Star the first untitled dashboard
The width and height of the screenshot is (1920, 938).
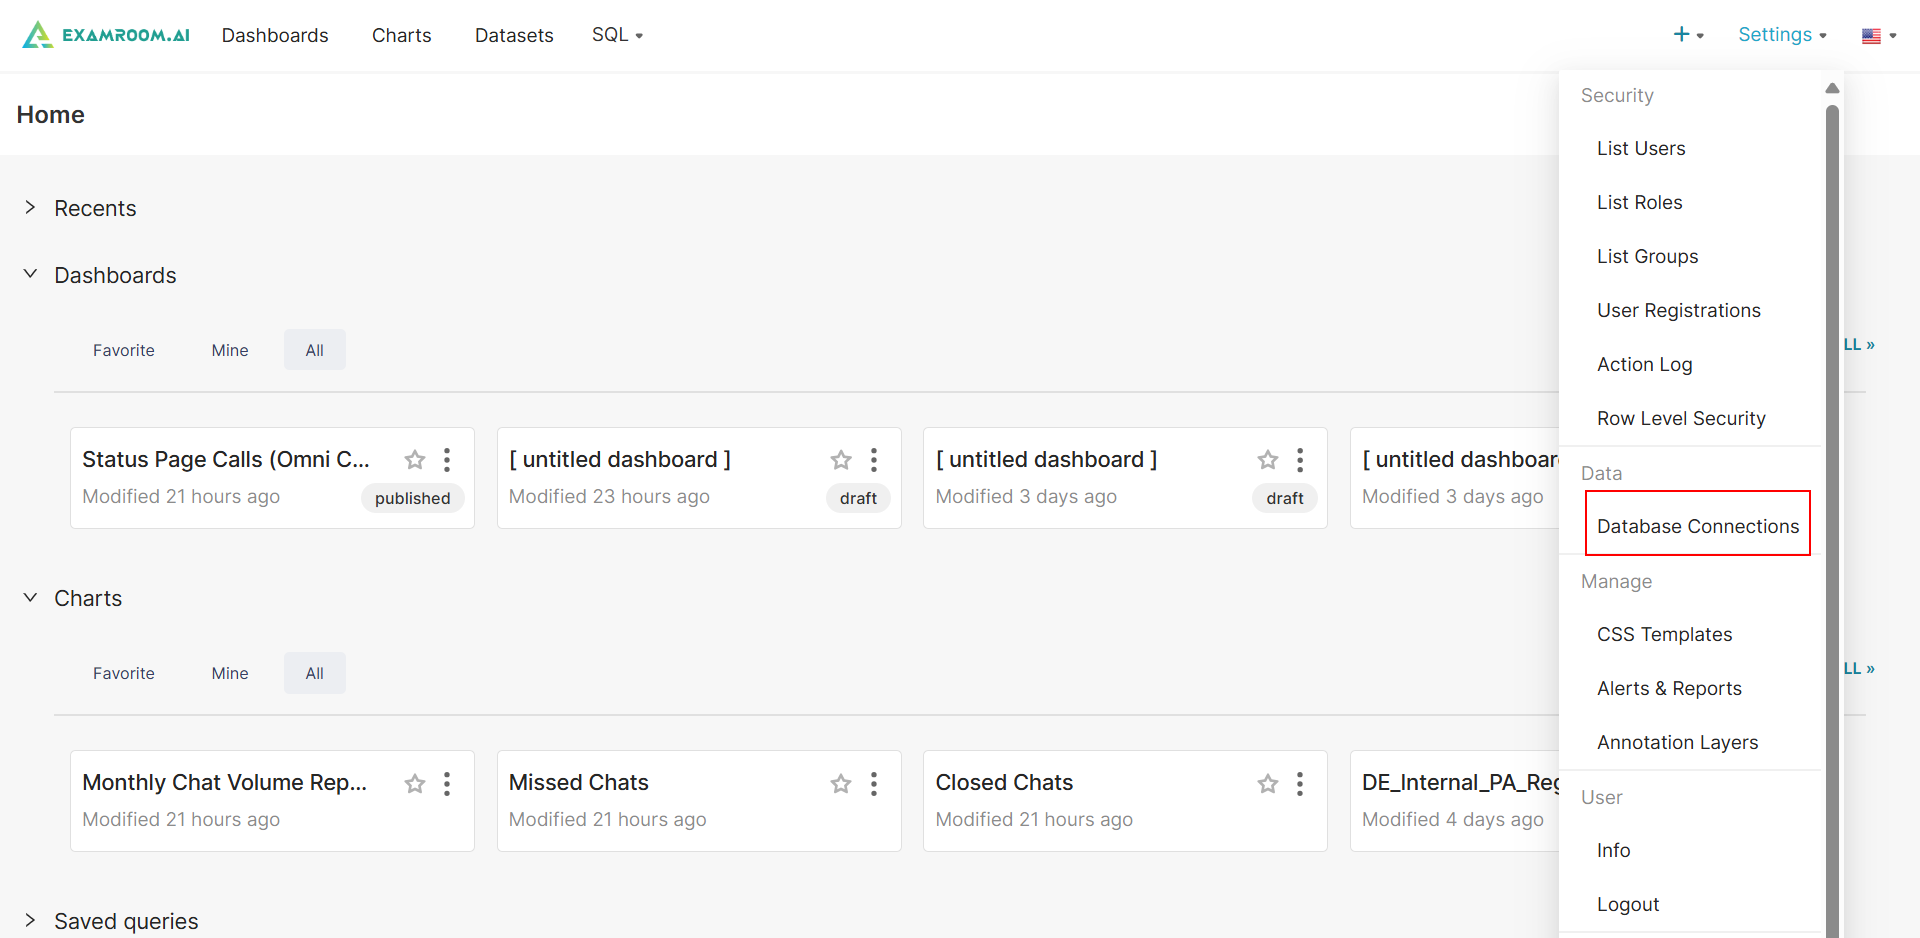pyautogui.click(x=841, y=460)
